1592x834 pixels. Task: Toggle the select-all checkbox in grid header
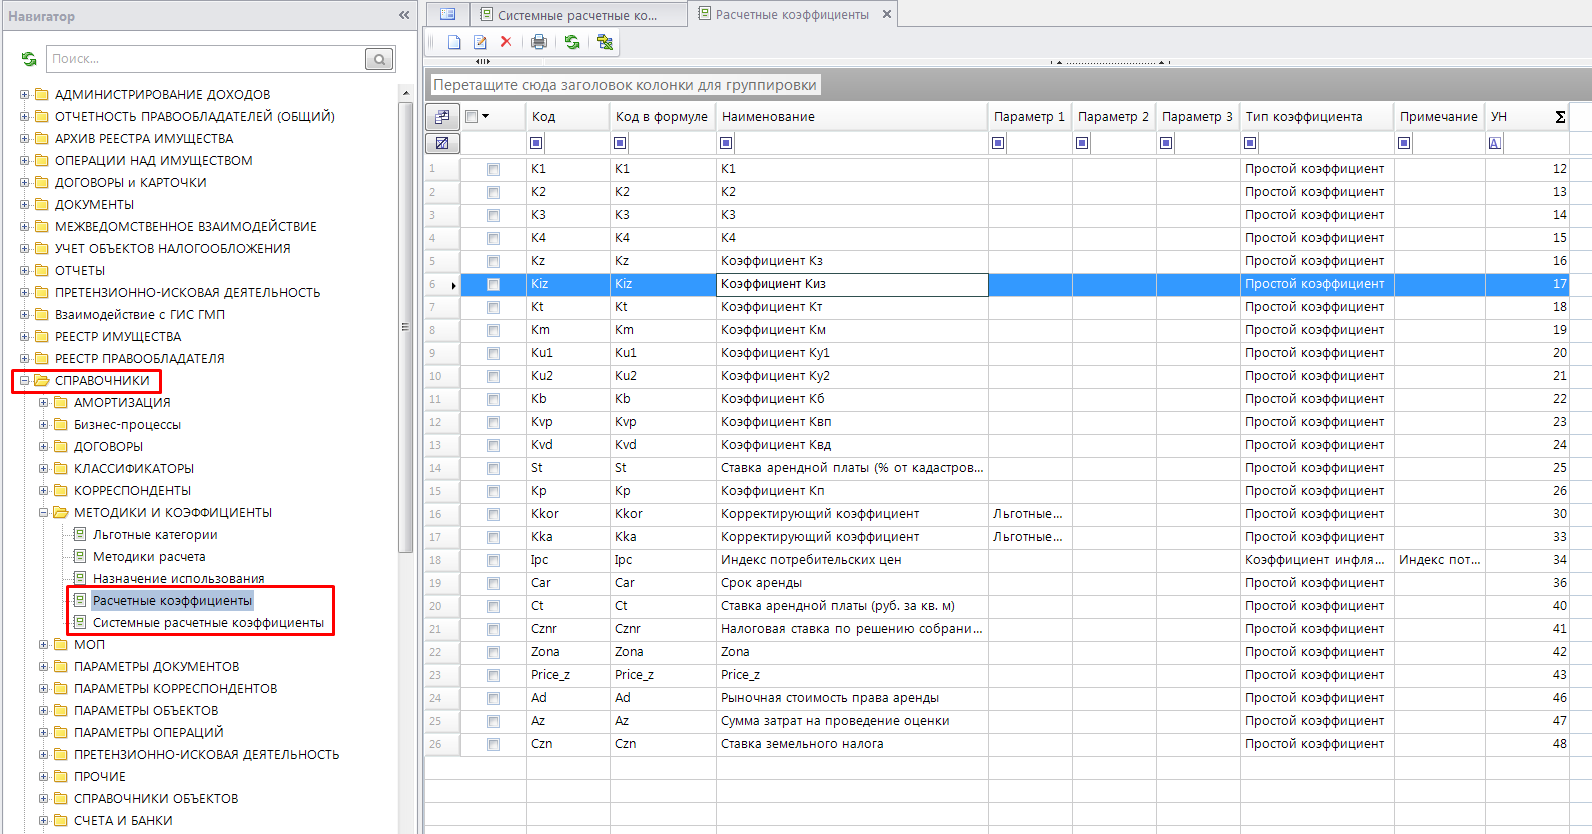(472, 116)
